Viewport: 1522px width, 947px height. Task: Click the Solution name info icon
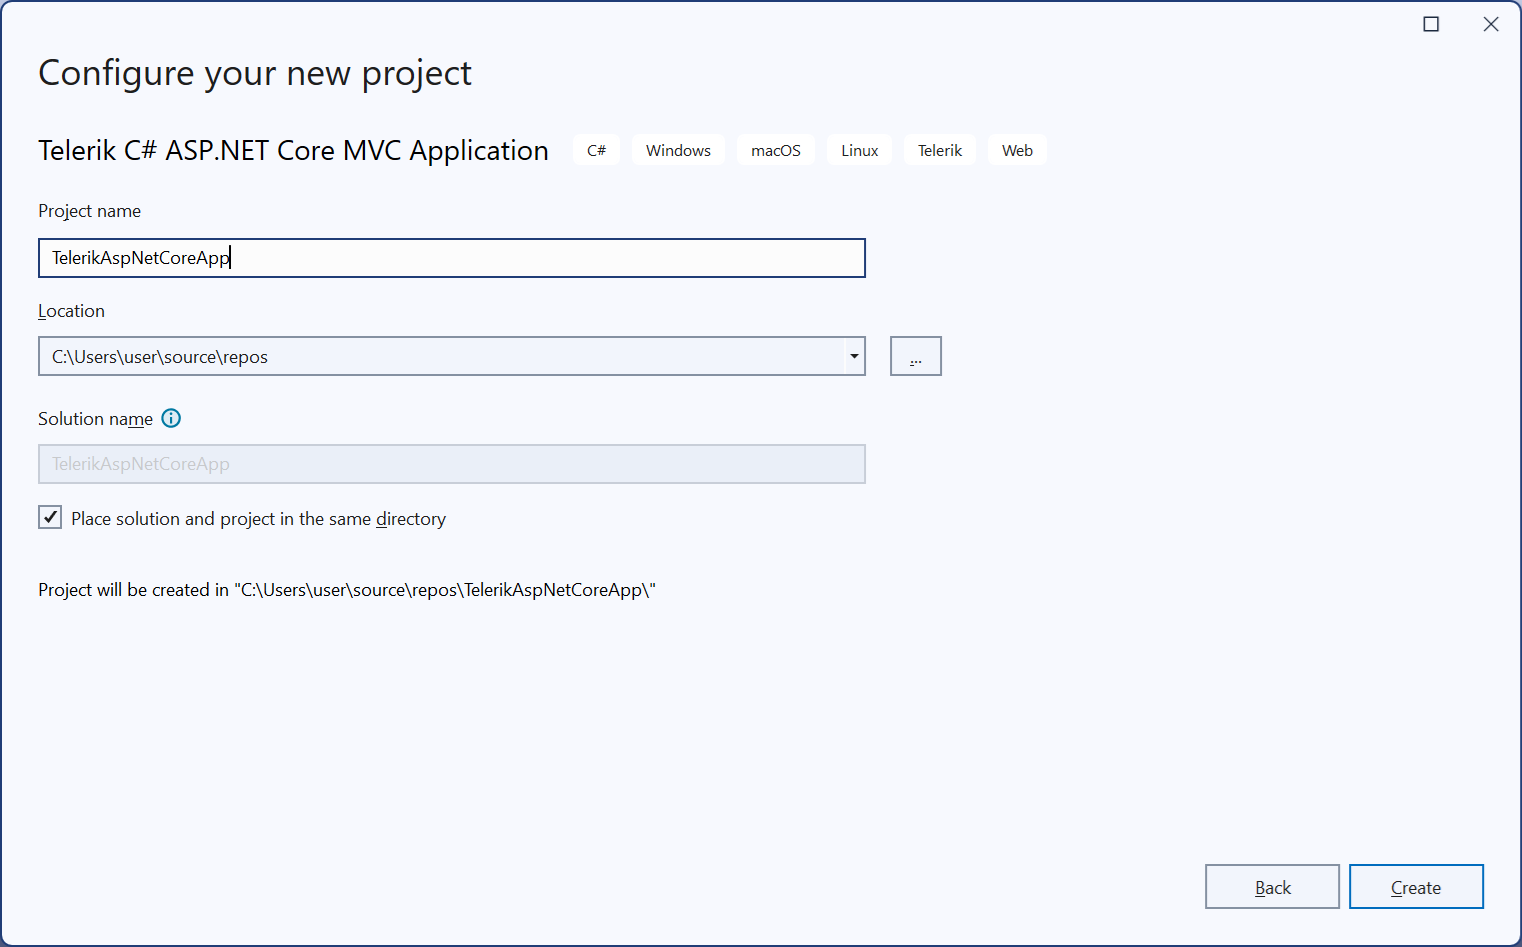point(170,418)
